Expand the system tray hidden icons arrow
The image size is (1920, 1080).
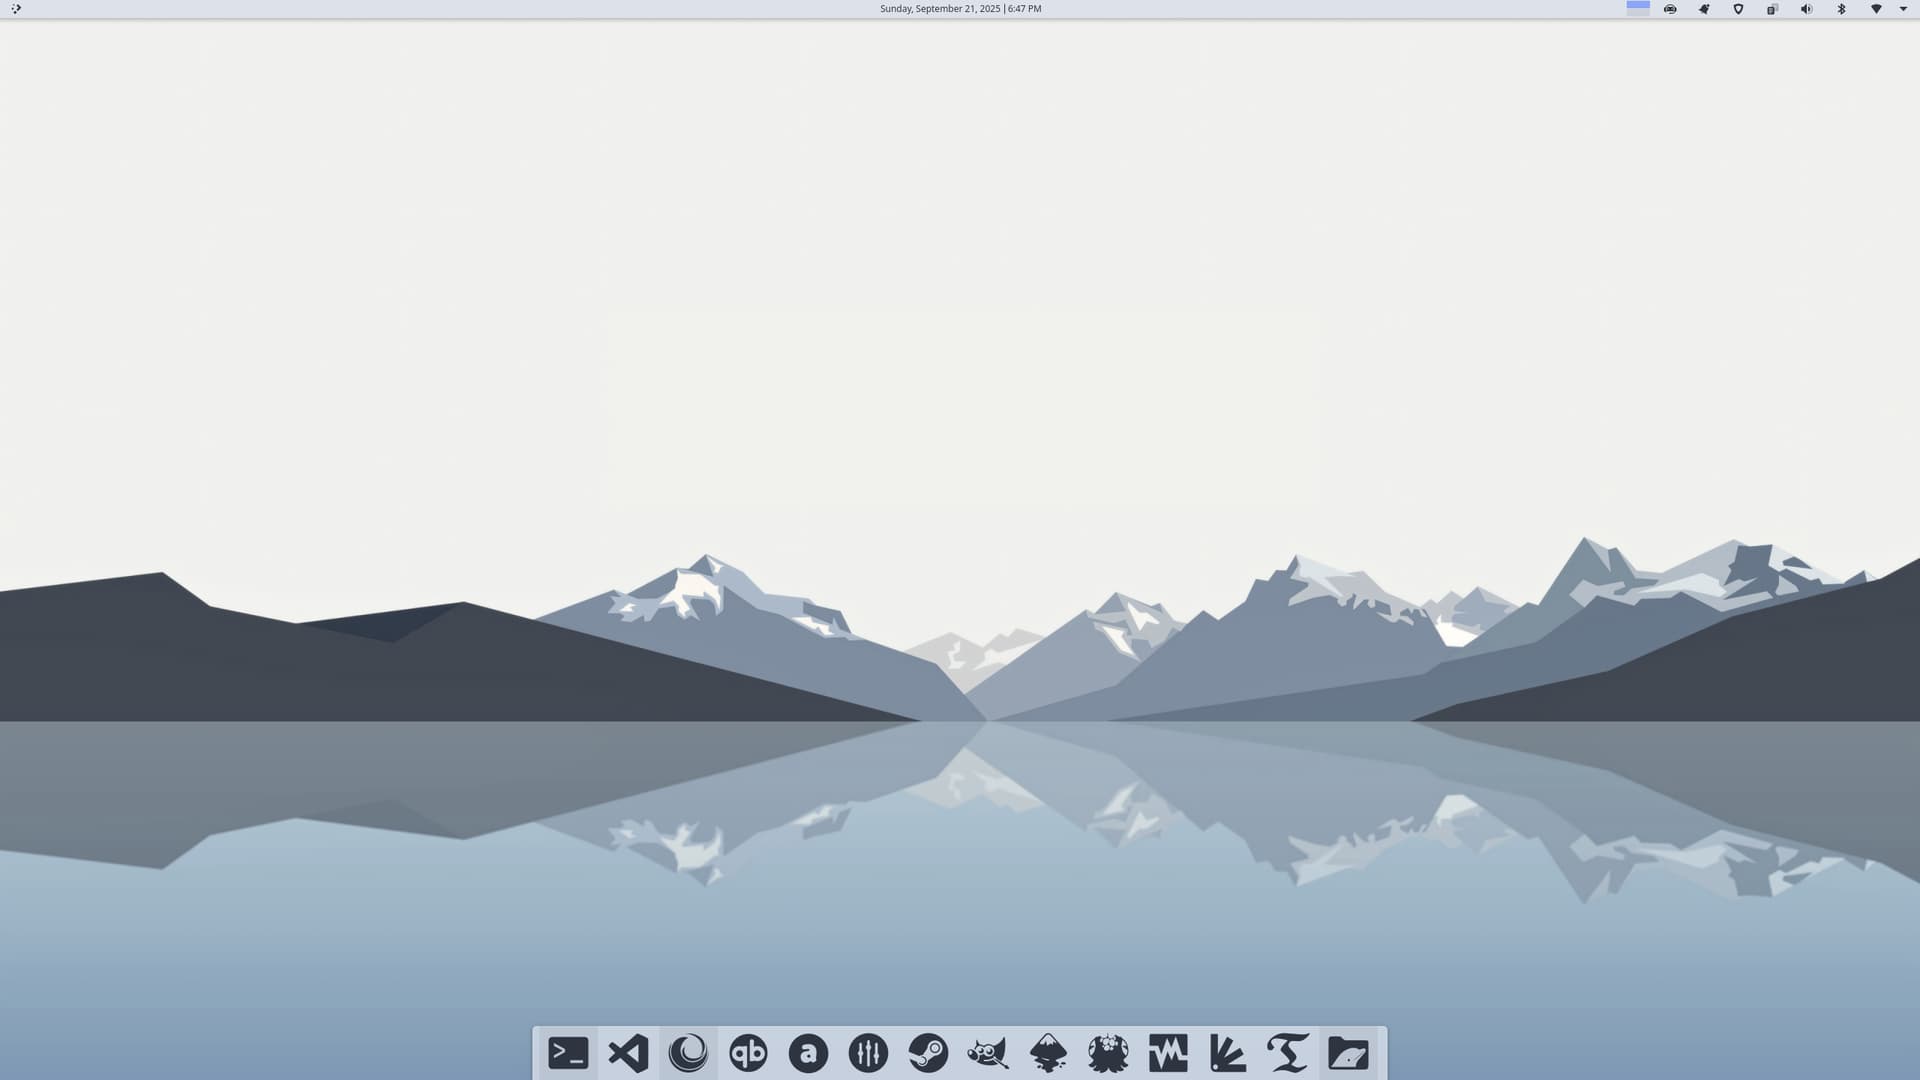[1903, 9]
